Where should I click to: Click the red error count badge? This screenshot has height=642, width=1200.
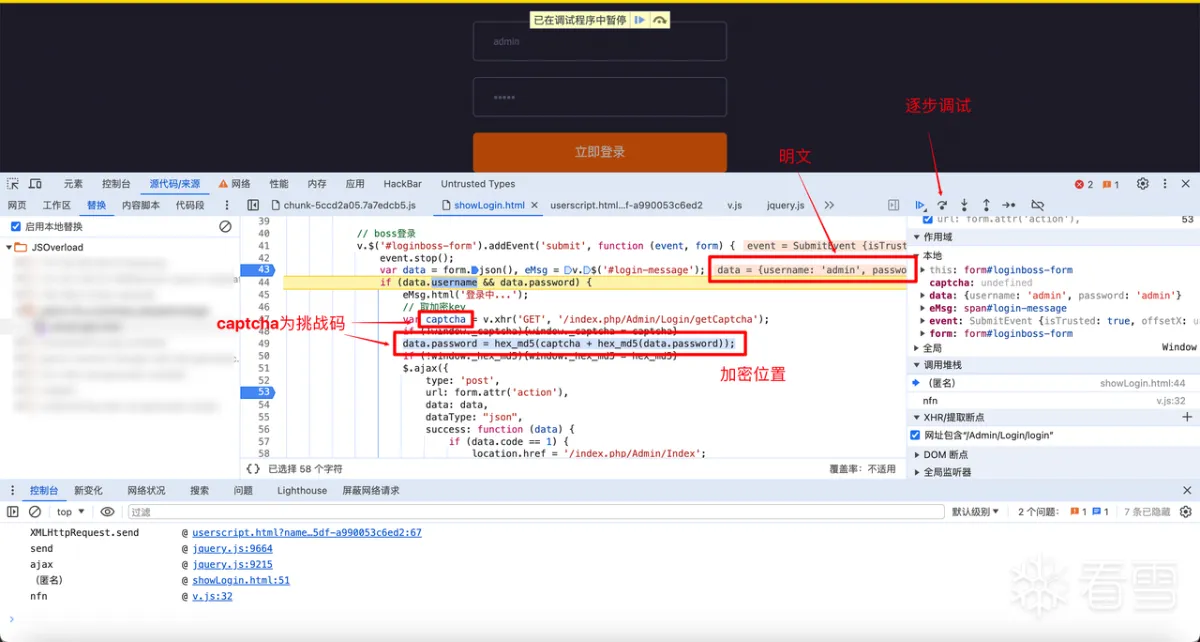click(x=1084, y=184)
